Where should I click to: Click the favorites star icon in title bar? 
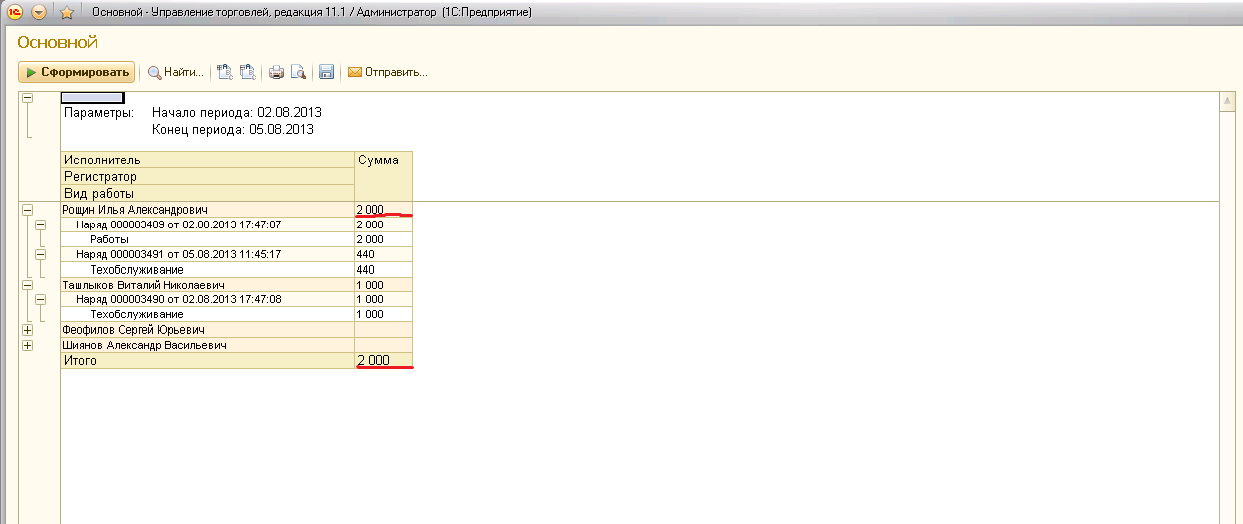67,13
